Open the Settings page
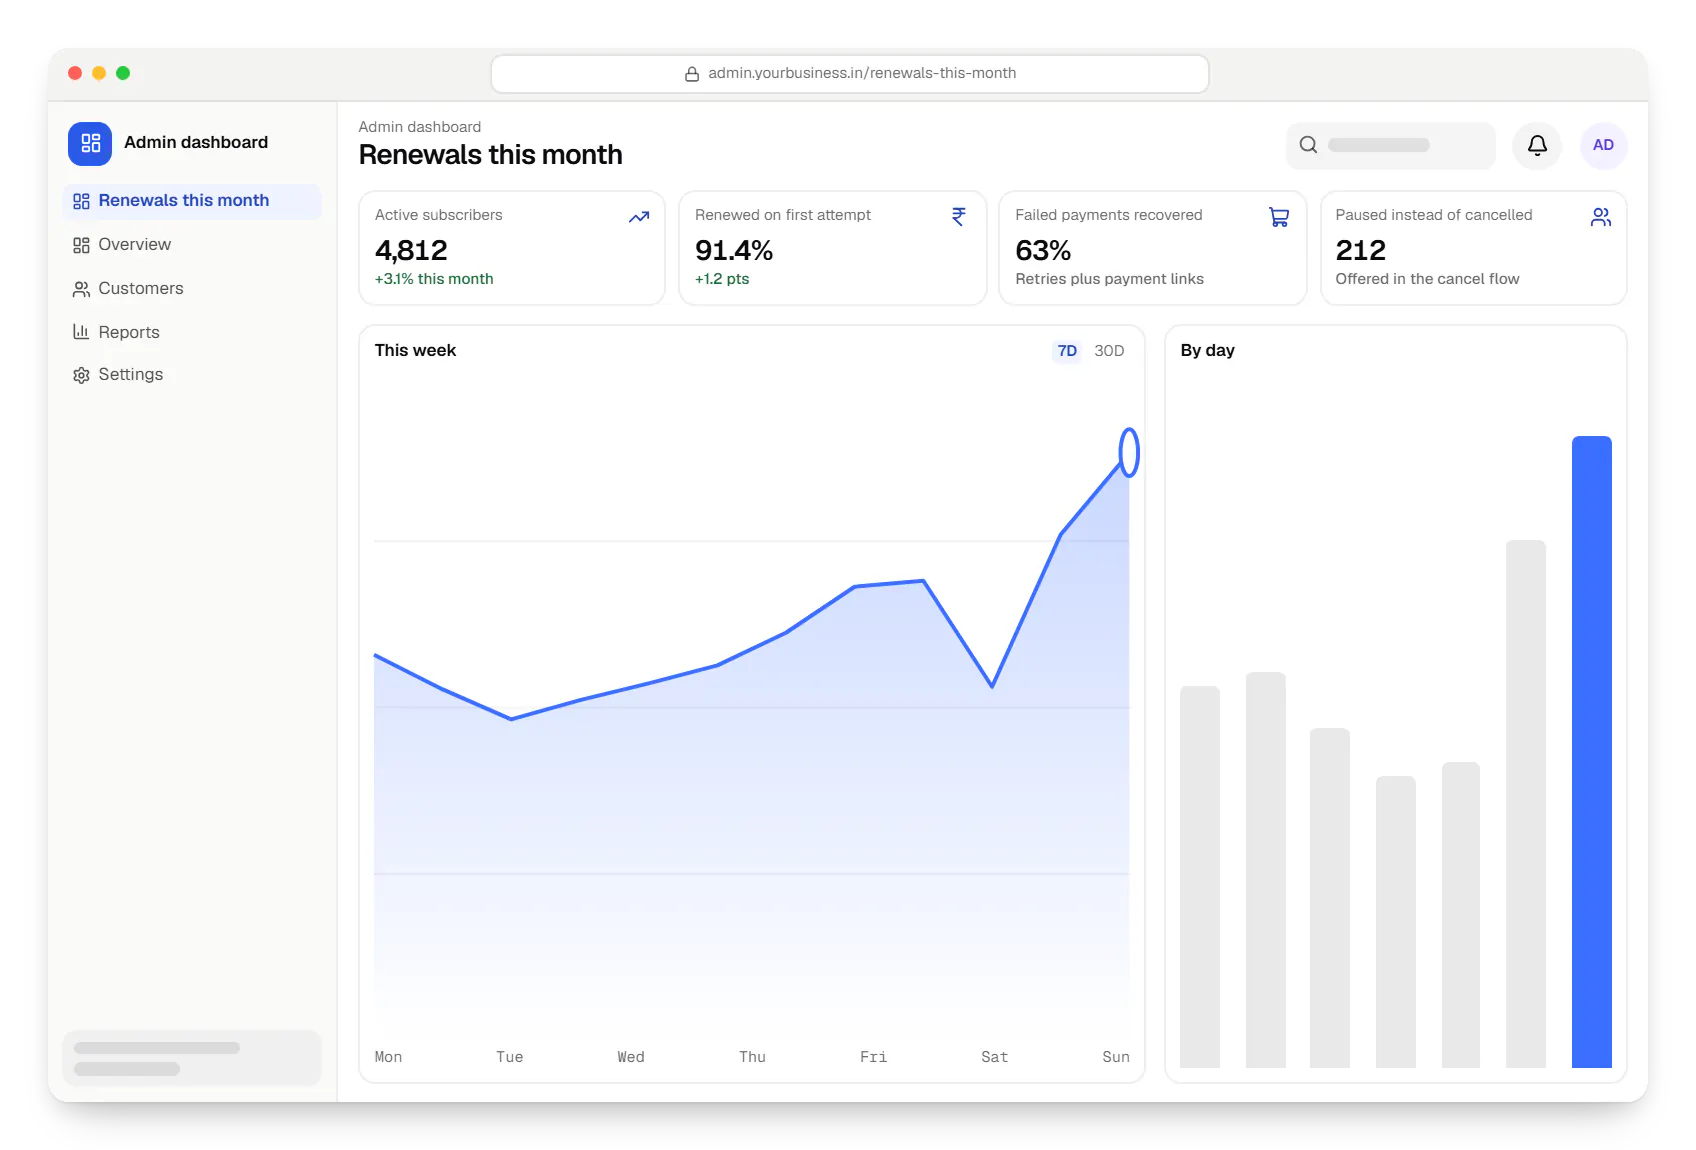This screenshot has width=1696, height=1150. (x=192, y=375)
